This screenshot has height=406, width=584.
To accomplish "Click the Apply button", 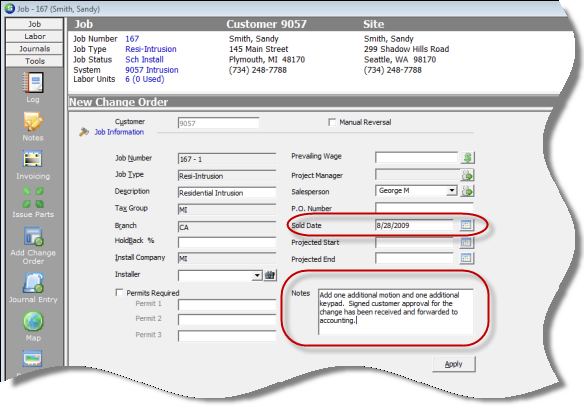I will pos(454,364).
